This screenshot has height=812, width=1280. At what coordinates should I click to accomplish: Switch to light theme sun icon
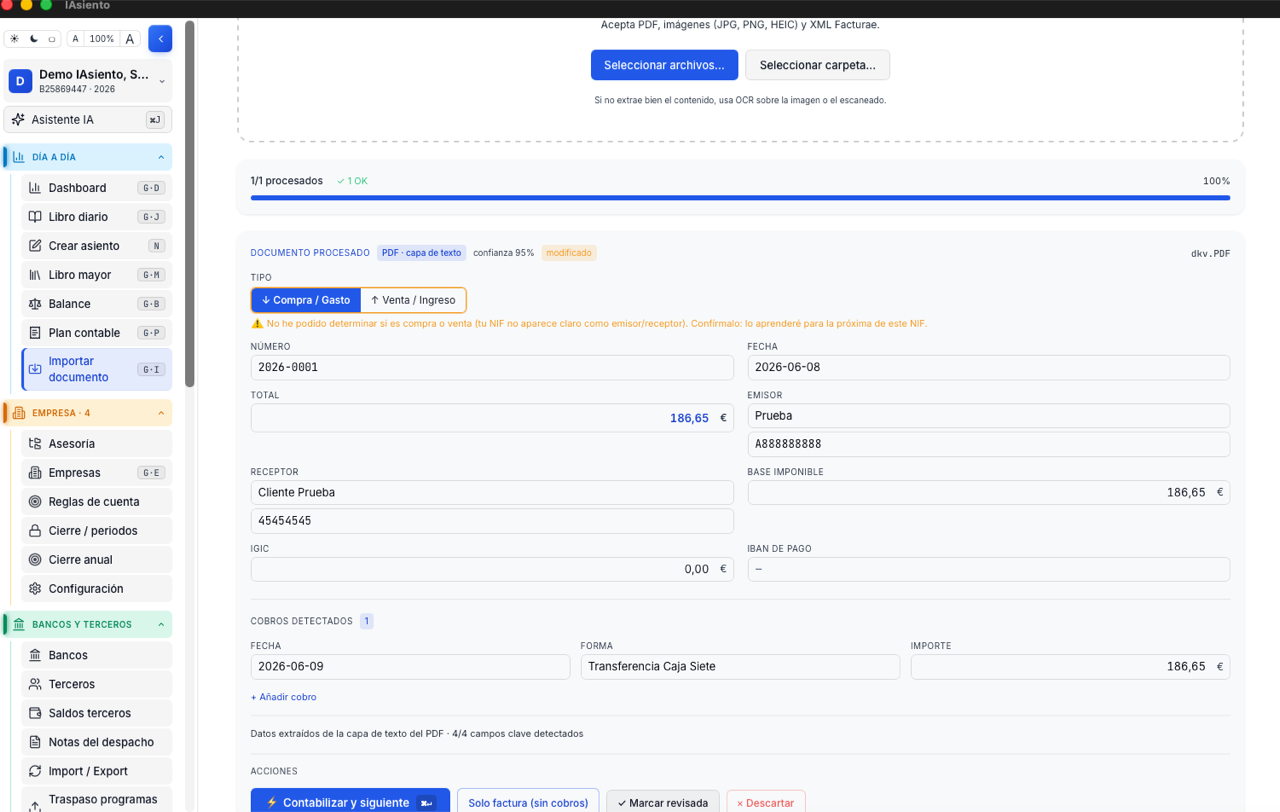14,39
